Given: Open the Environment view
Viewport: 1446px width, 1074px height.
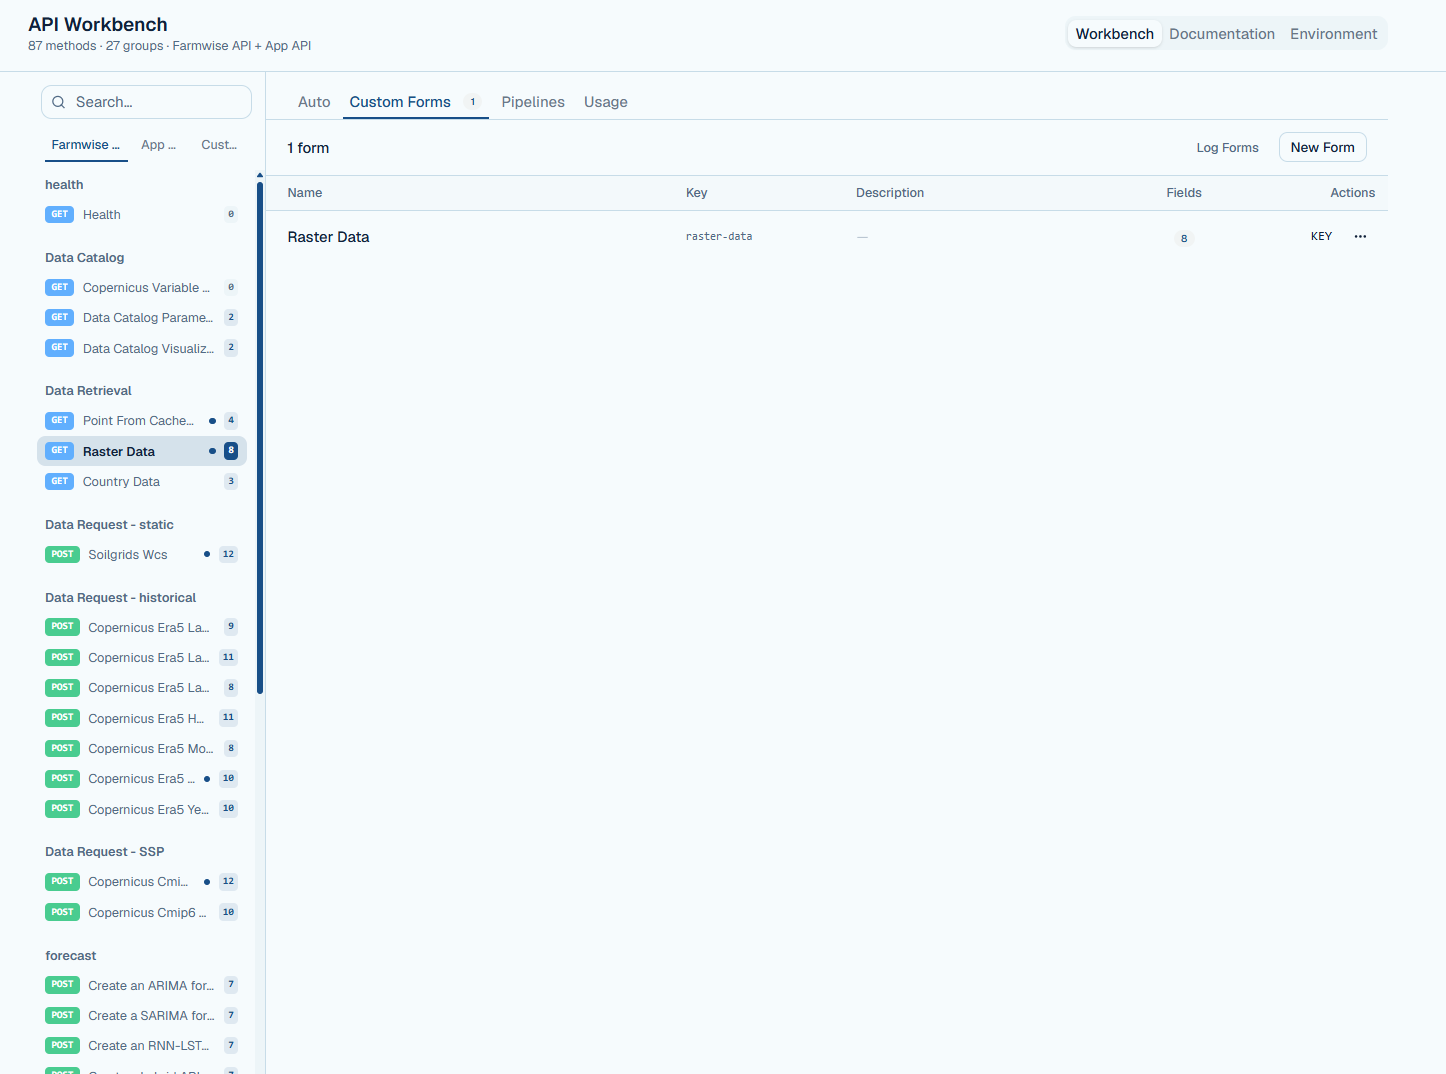Looking at the screenshot, I should 1333,34.
